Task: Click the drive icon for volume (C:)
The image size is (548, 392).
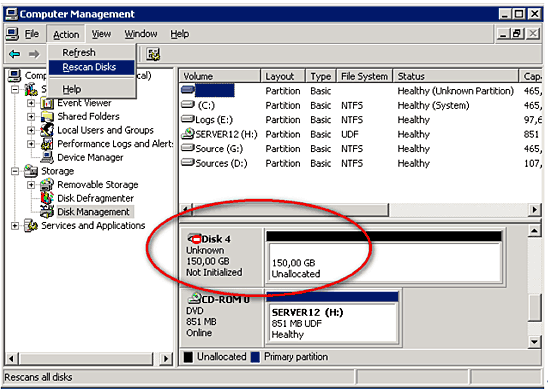Action: 188,104
